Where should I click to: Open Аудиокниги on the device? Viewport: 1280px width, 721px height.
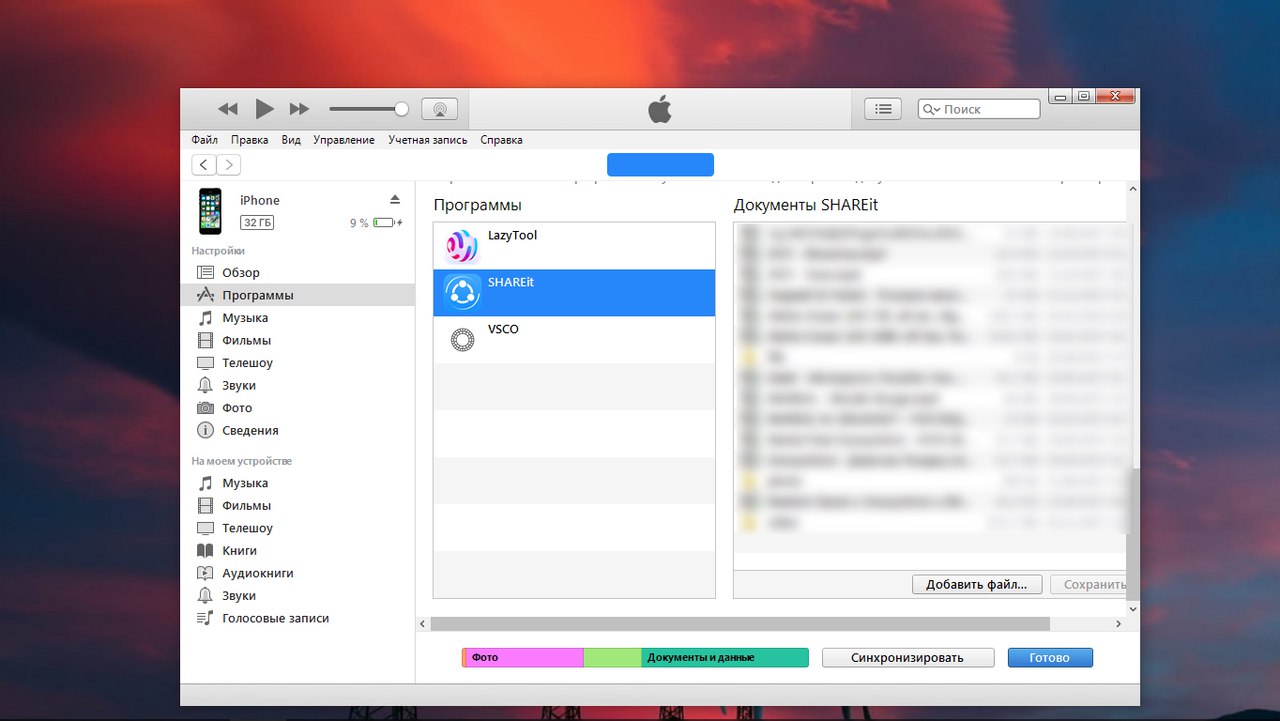point(298,573)
